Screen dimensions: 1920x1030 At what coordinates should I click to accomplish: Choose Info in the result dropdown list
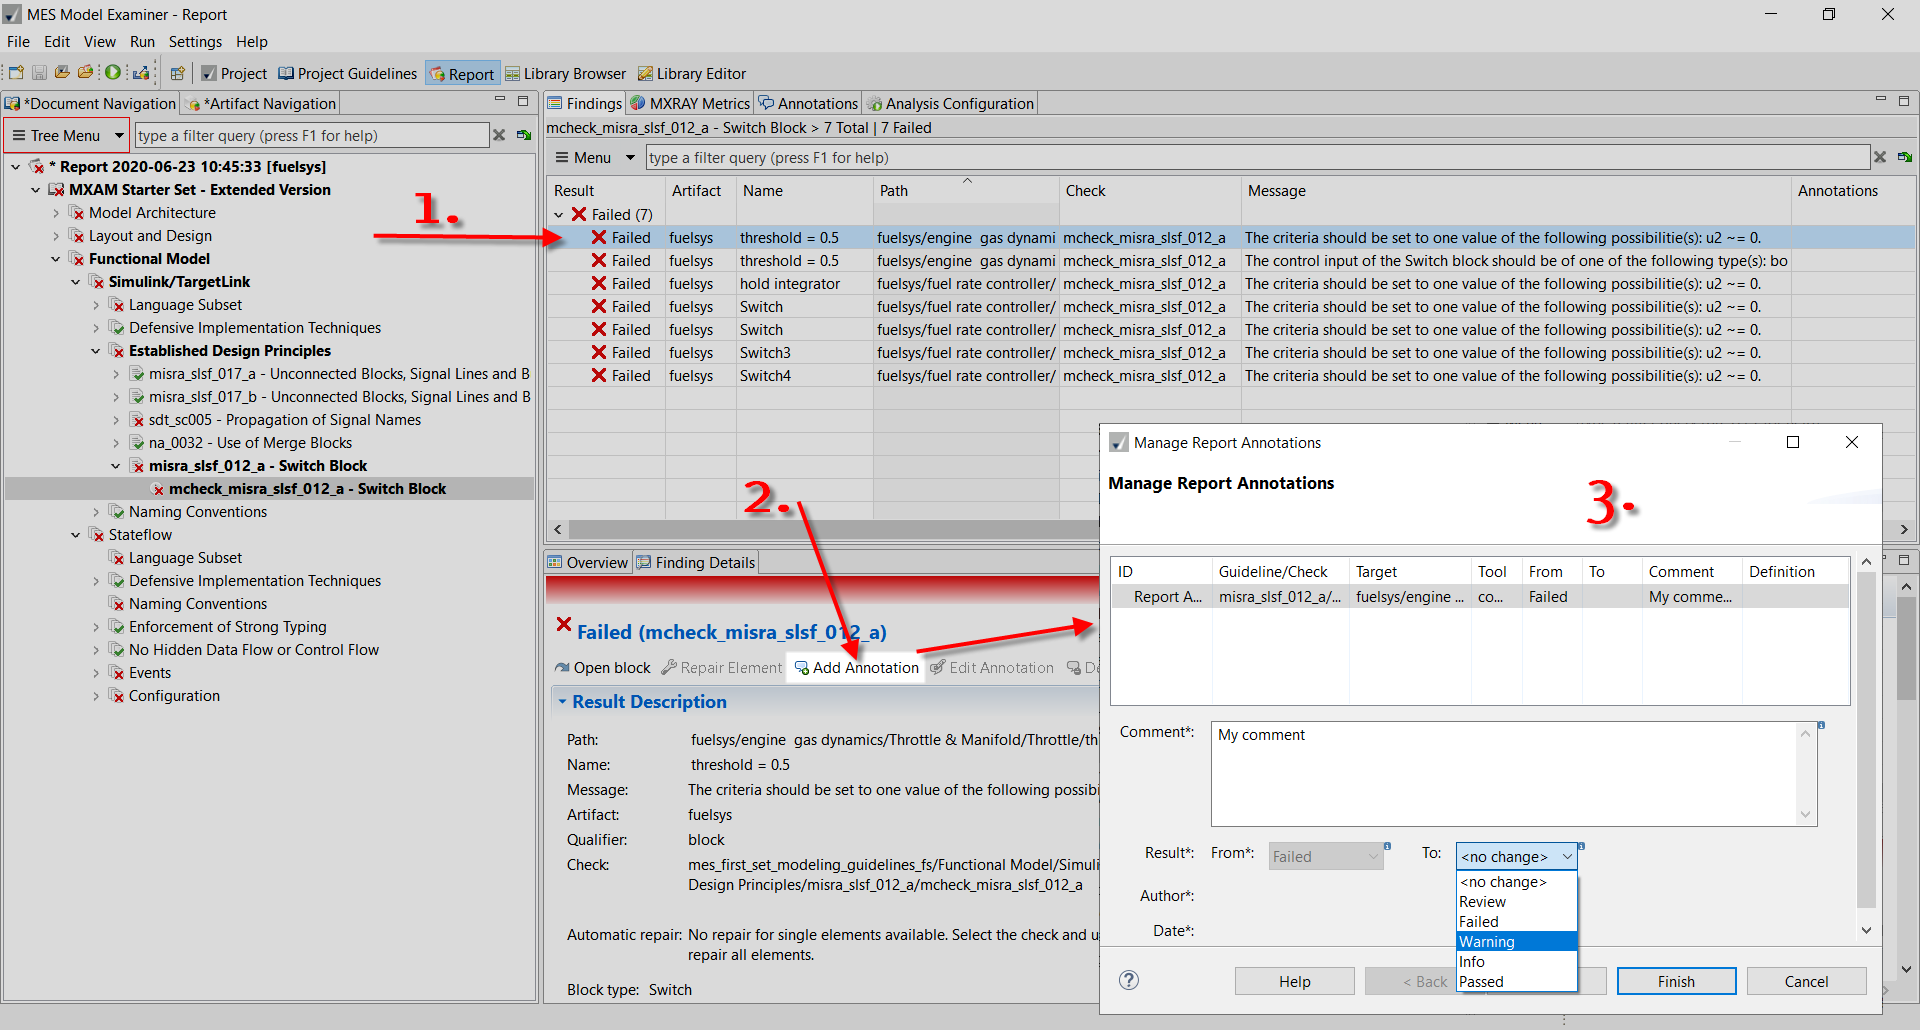tap(1517, 962)
